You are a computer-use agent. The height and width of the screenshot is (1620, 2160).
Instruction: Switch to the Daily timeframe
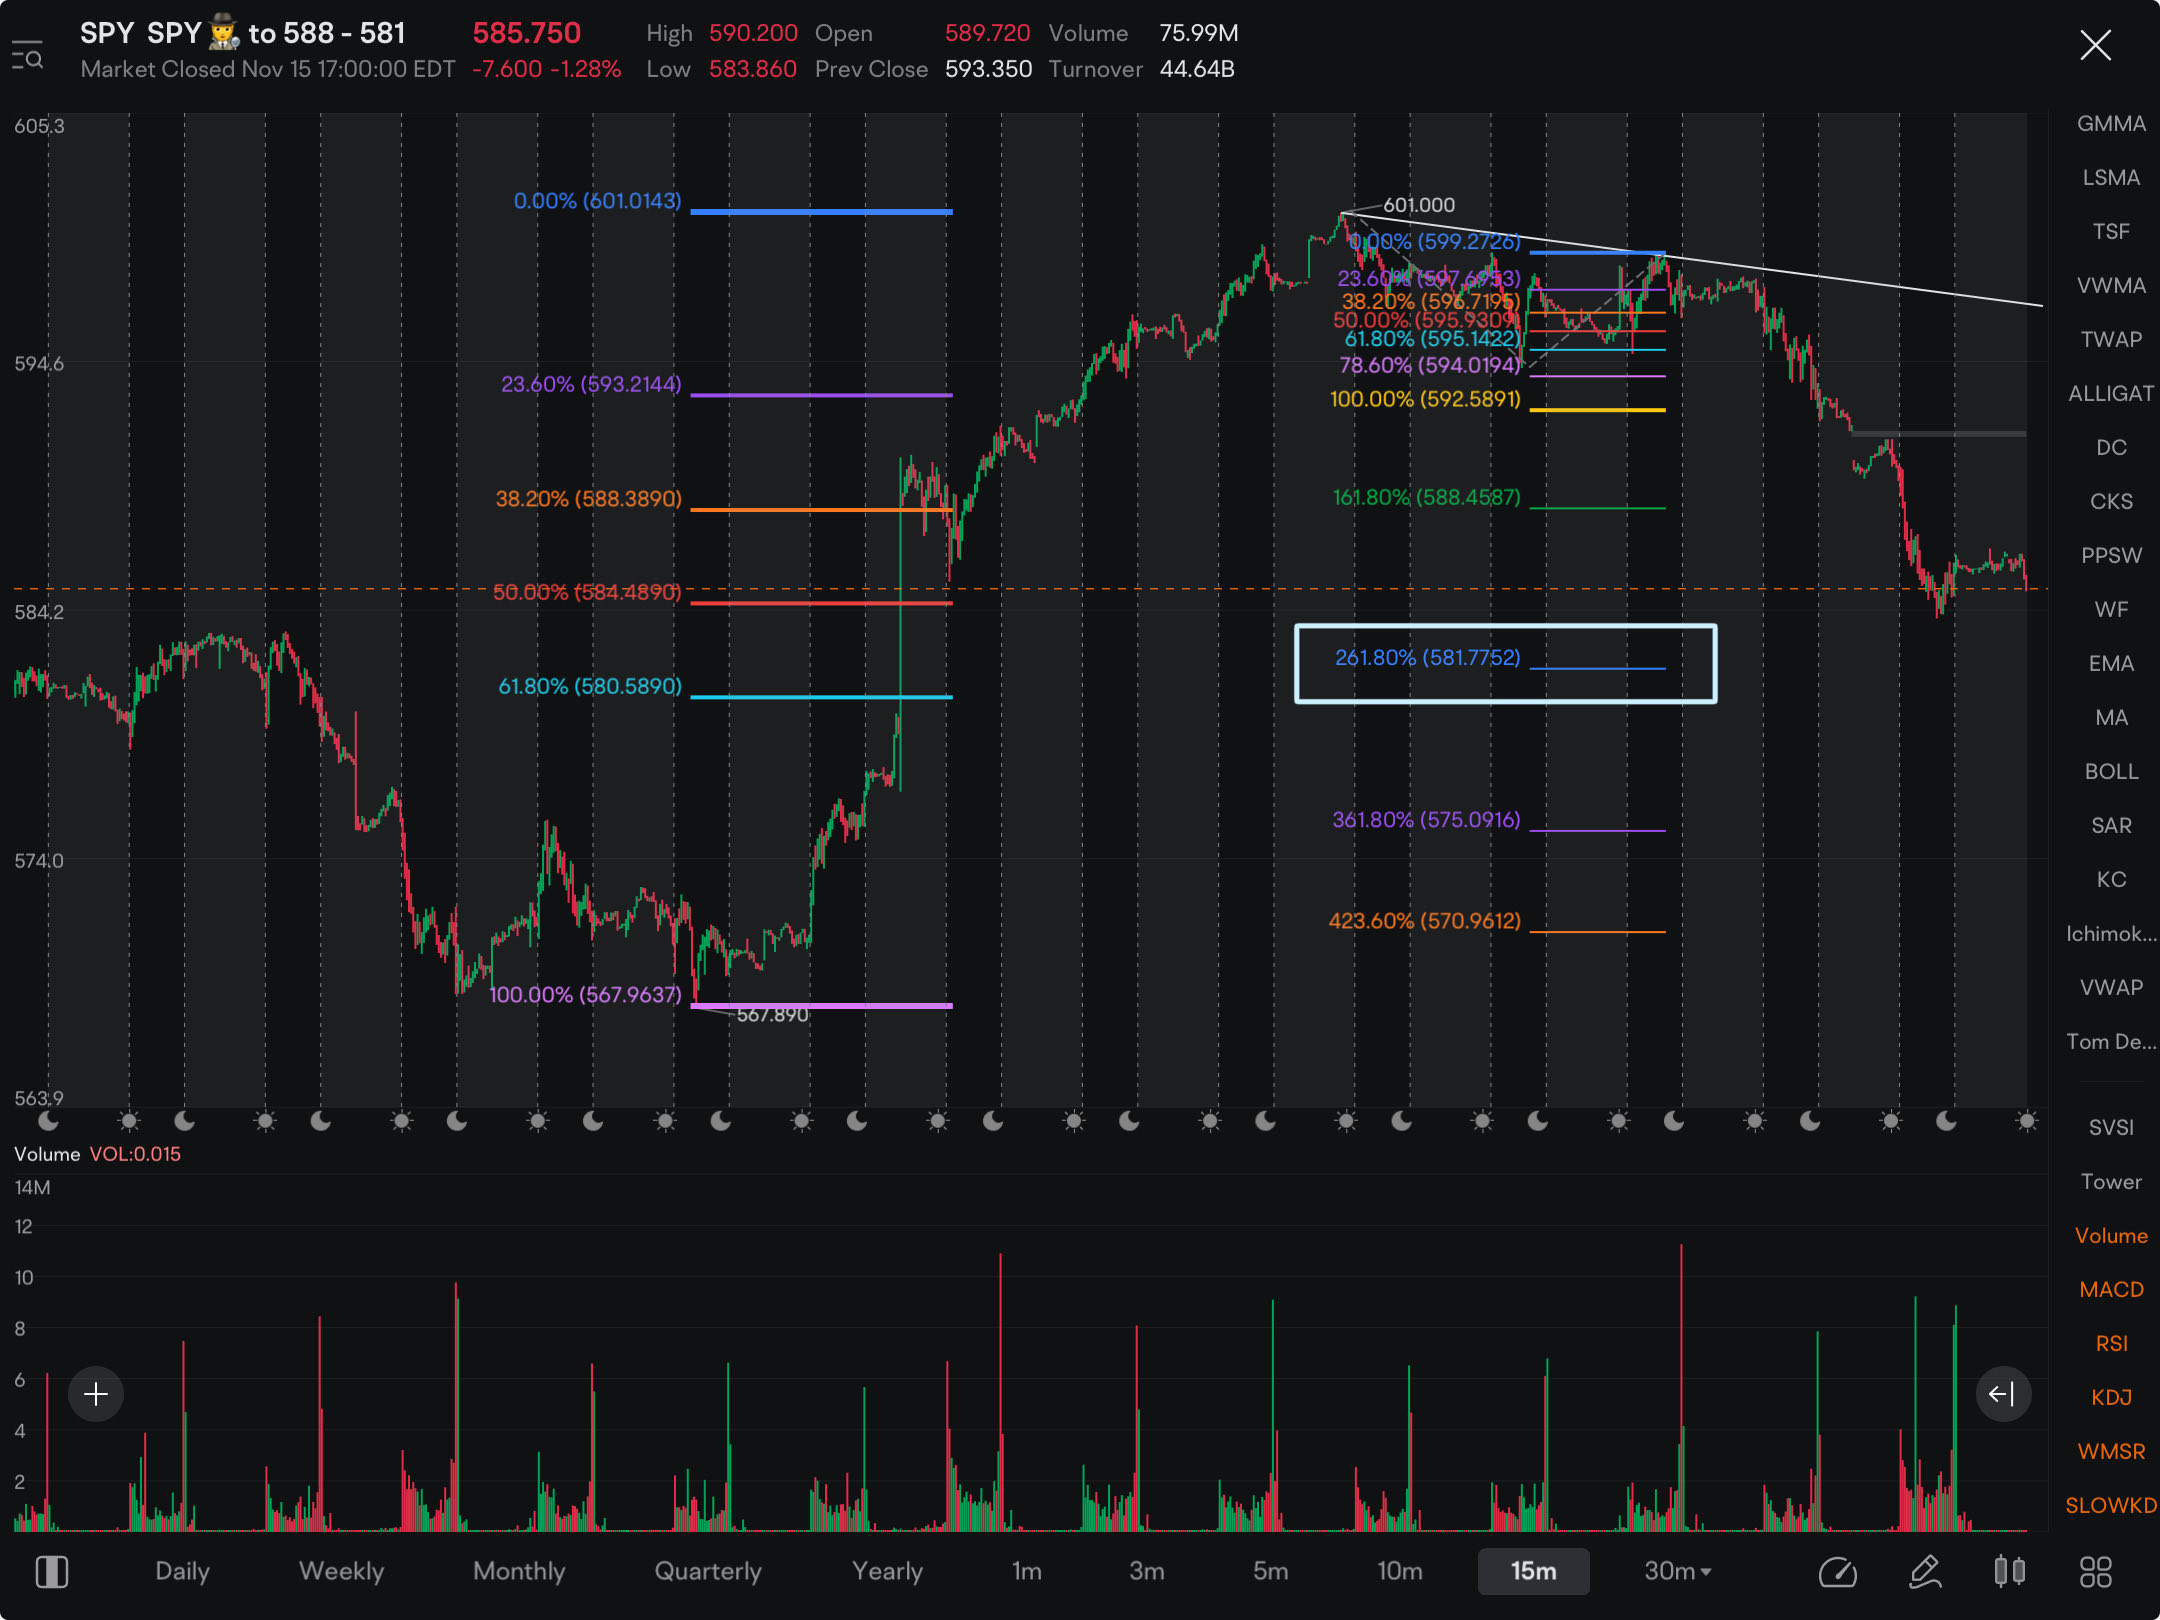point(182,1571)
